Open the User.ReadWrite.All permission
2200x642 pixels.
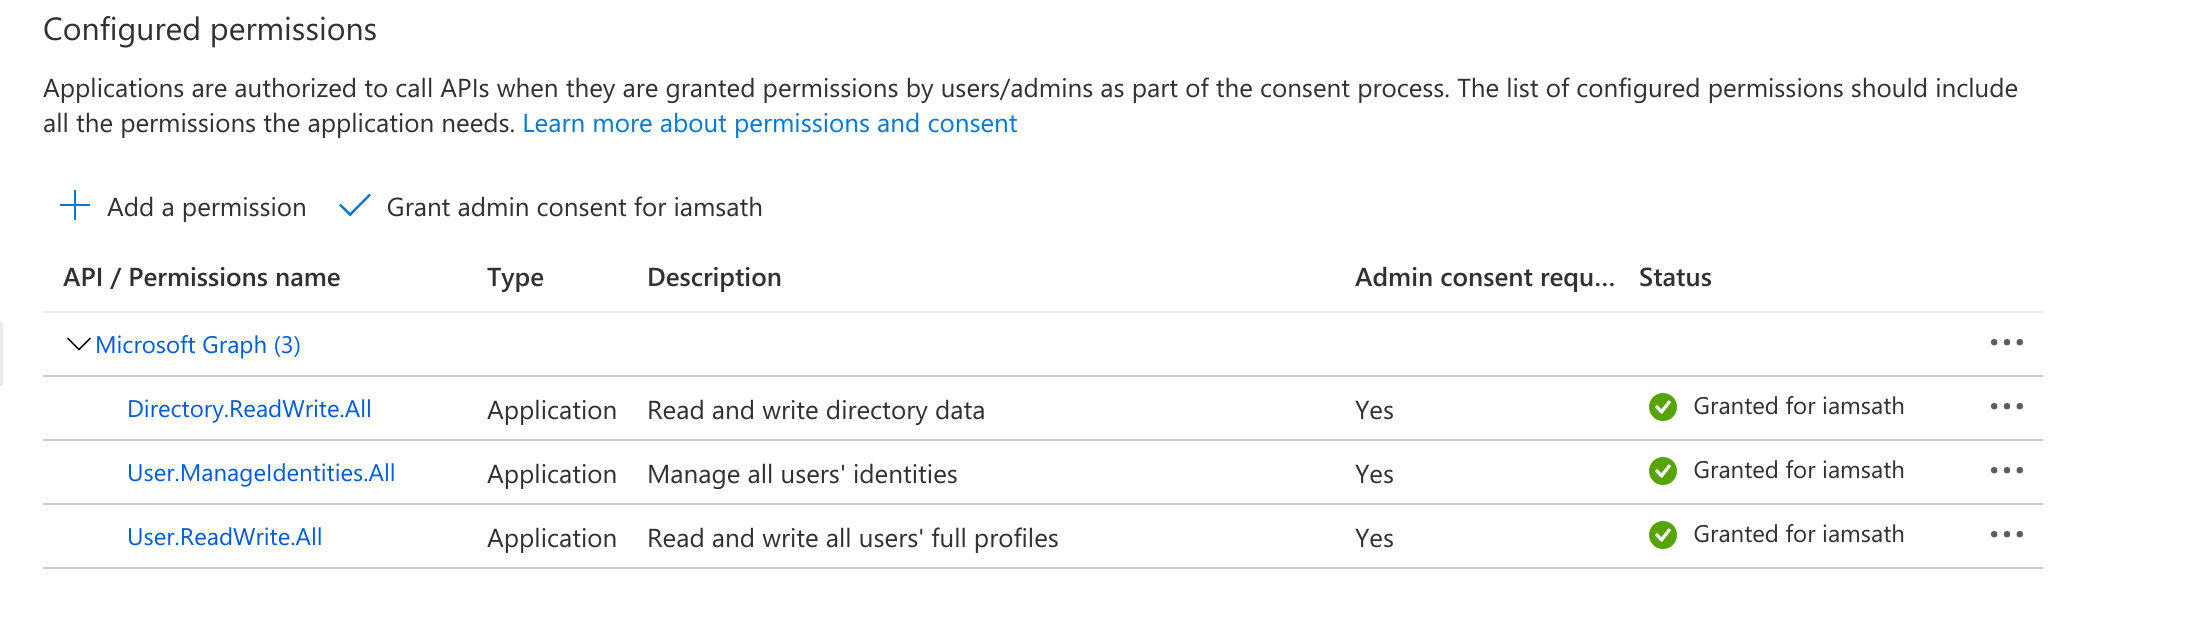(x=225, y=537)
